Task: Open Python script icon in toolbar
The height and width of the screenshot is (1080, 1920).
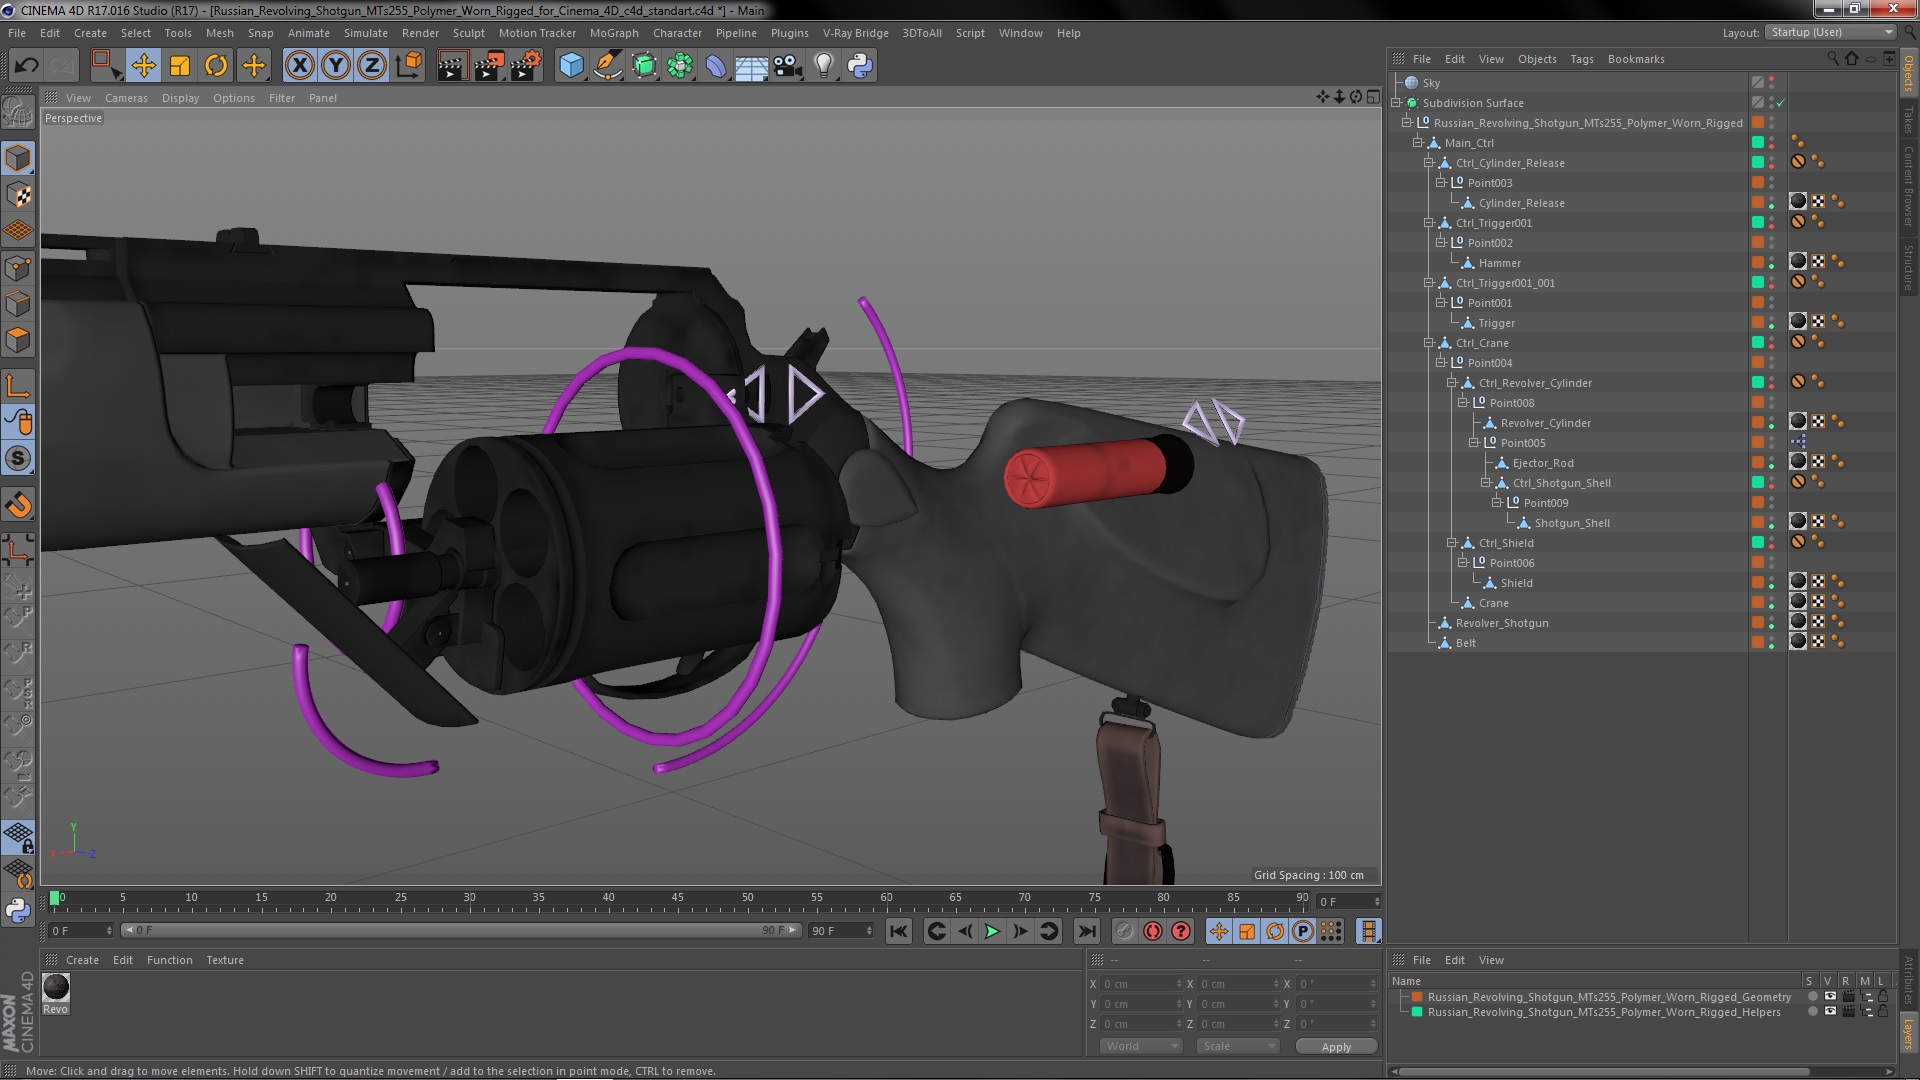Action: coord(860,66)
